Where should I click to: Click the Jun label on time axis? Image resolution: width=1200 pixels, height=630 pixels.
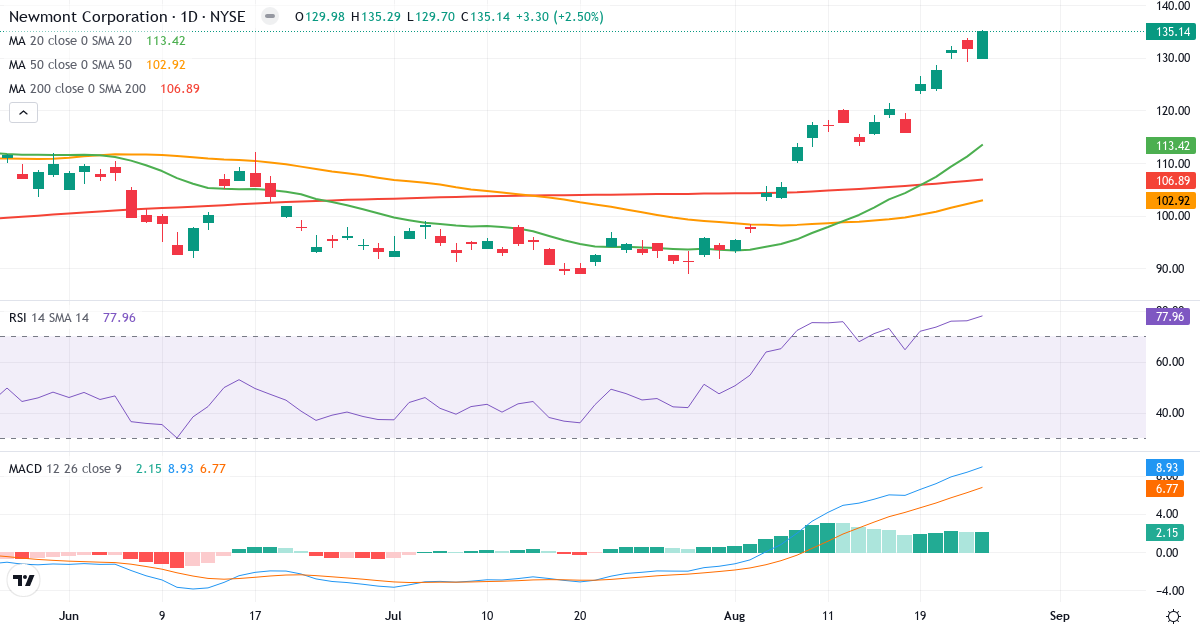68,616
